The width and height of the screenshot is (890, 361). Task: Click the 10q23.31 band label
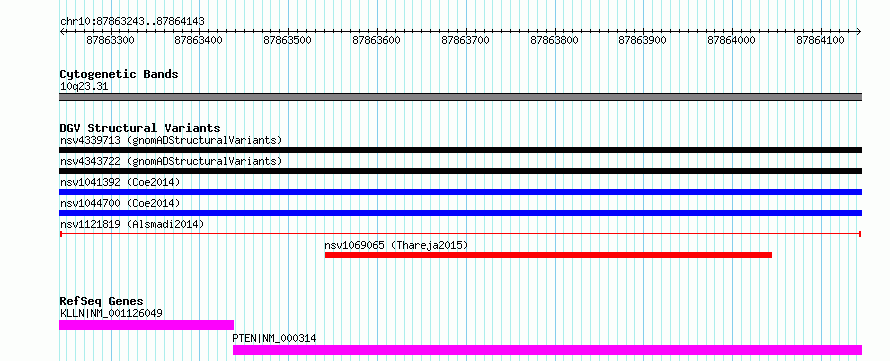click(84, 87)
